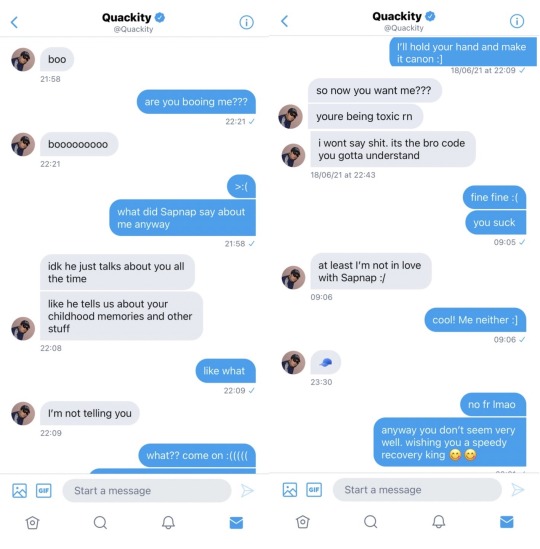Select Messages envelope tab in right panel
The height and width of the screenshot is (549, 540).
506,522
